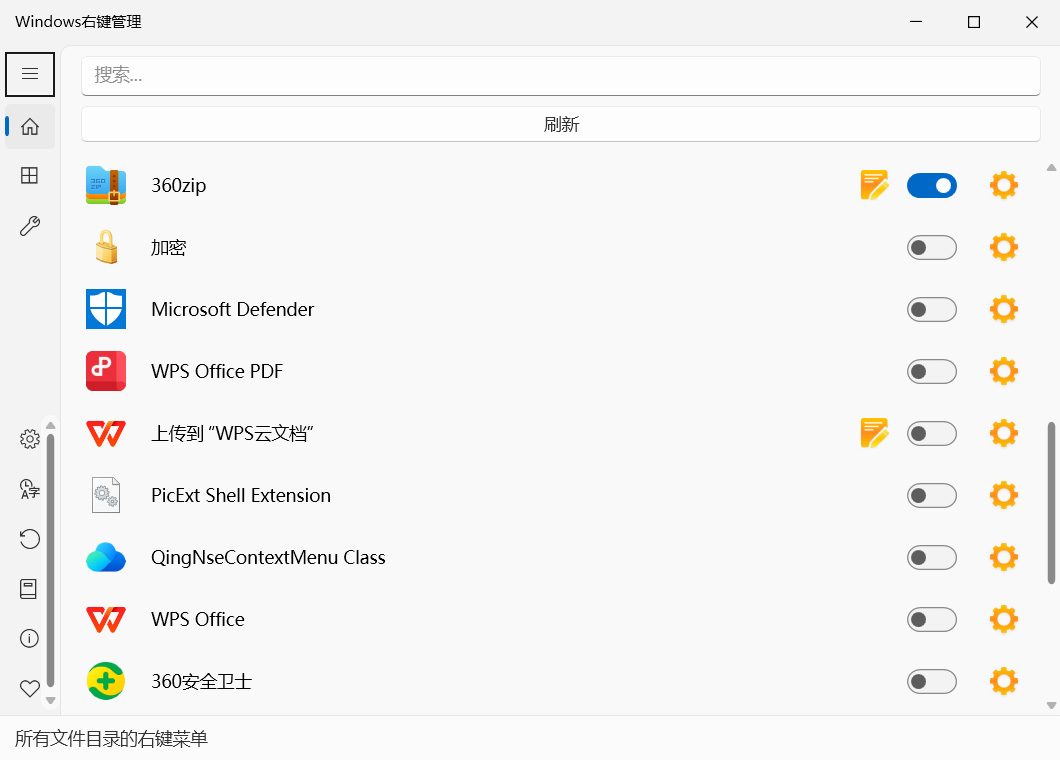Open gear settings for 360zip
This screenshot has height=760, width=1060.
pos(1004,185)
